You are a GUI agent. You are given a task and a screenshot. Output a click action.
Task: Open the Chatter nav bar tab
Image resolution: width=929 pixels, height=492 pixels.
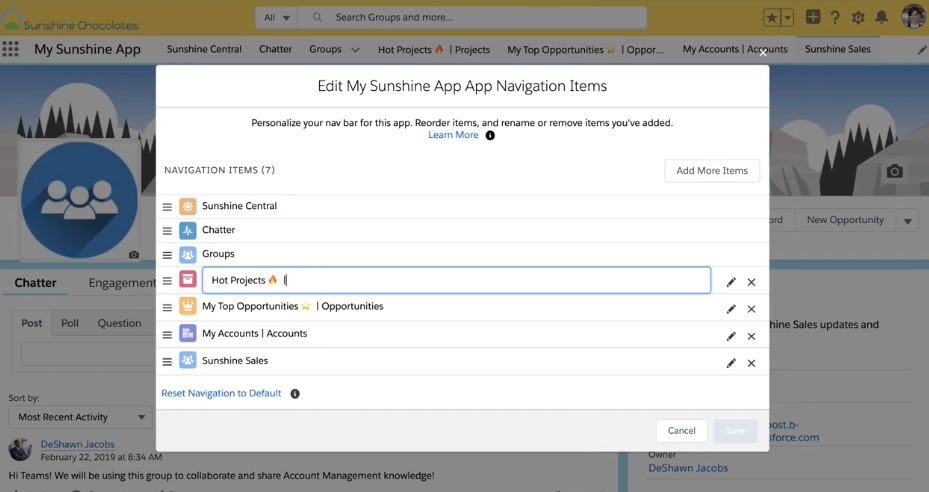coord(276,49)
